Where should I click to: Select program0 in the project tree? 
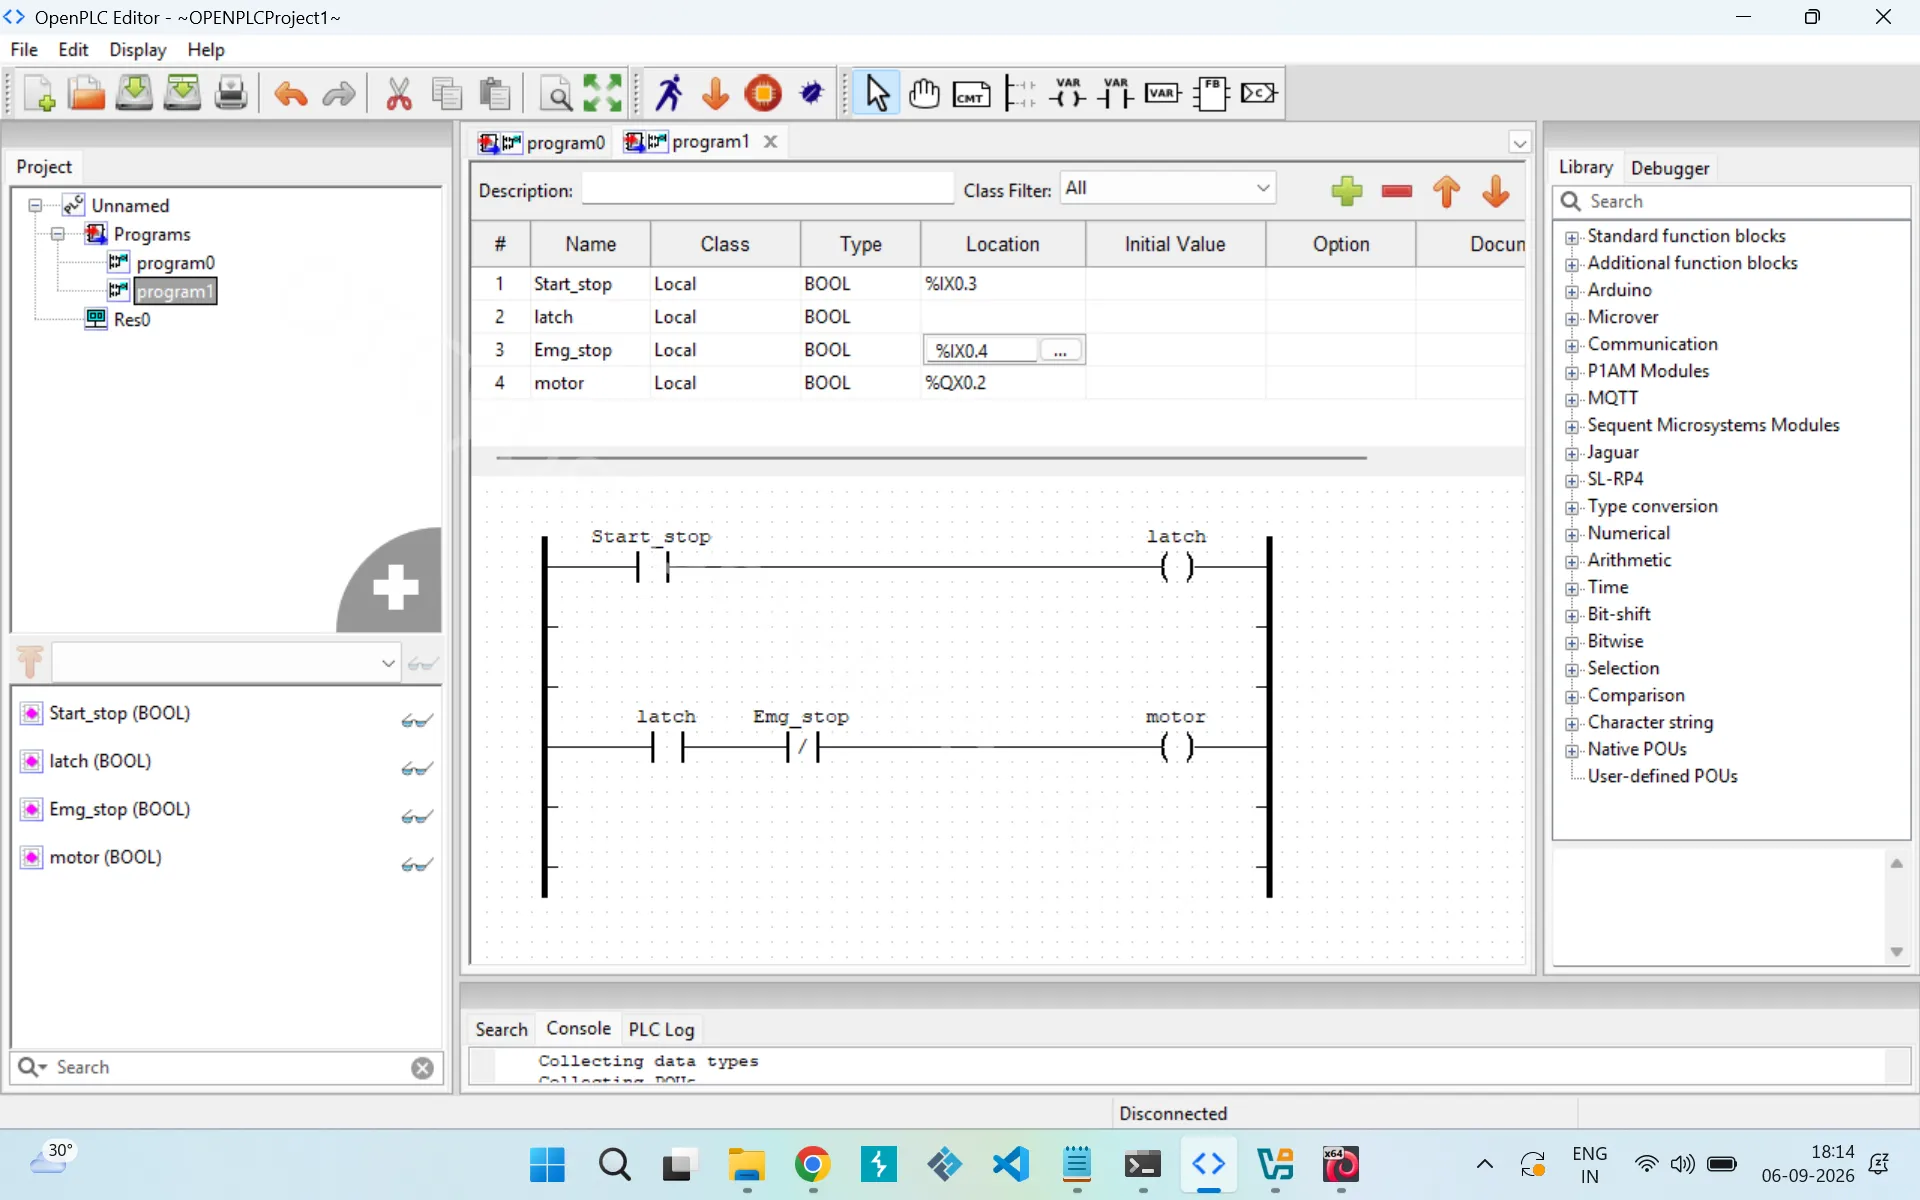point(175,262)
